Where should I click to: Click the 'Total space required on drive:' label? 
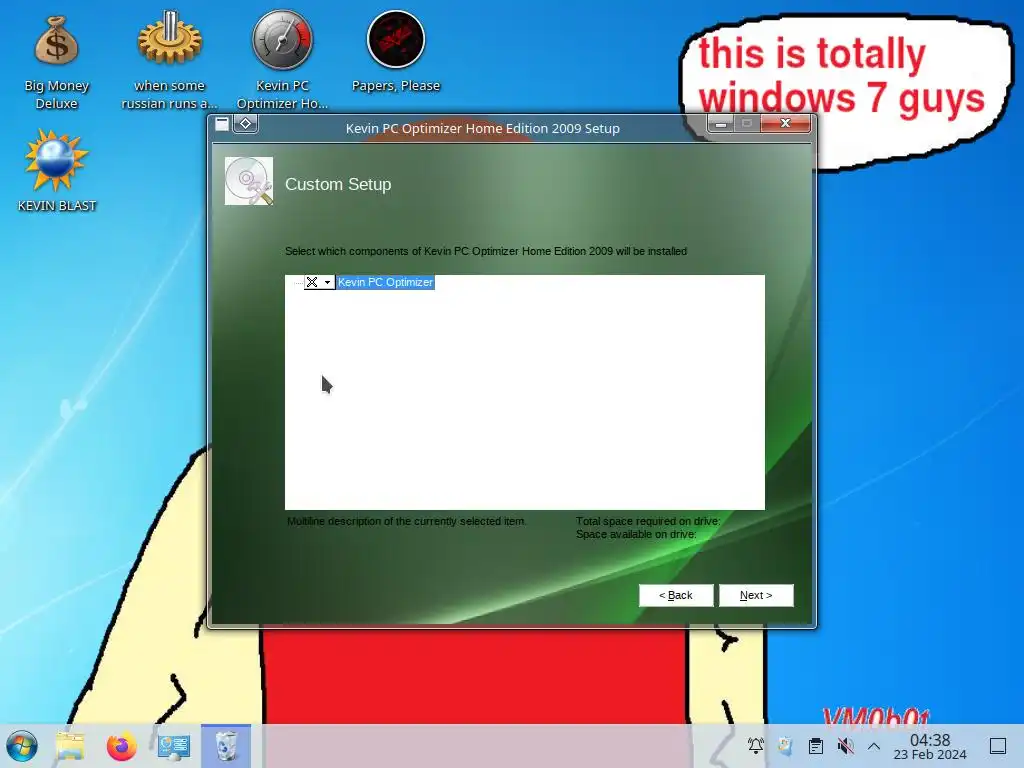(648, 521)
